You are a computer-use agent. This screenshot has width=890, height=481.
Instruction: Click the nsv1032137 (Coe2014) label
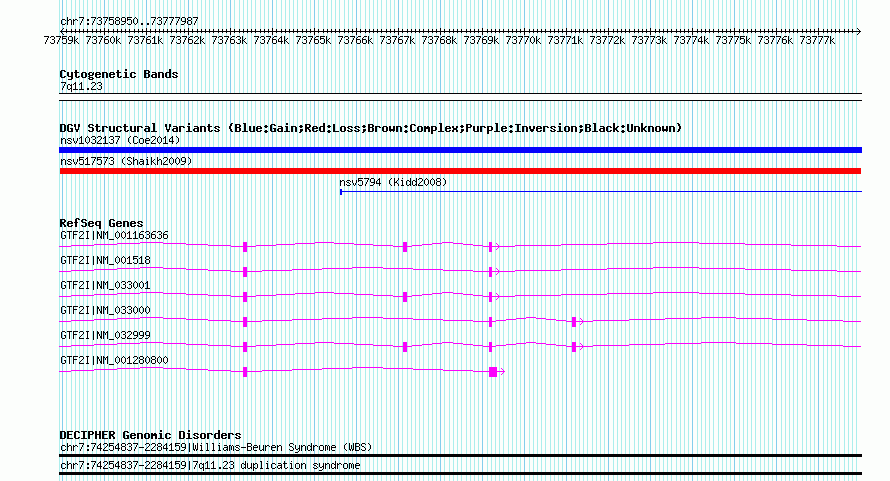120,140
